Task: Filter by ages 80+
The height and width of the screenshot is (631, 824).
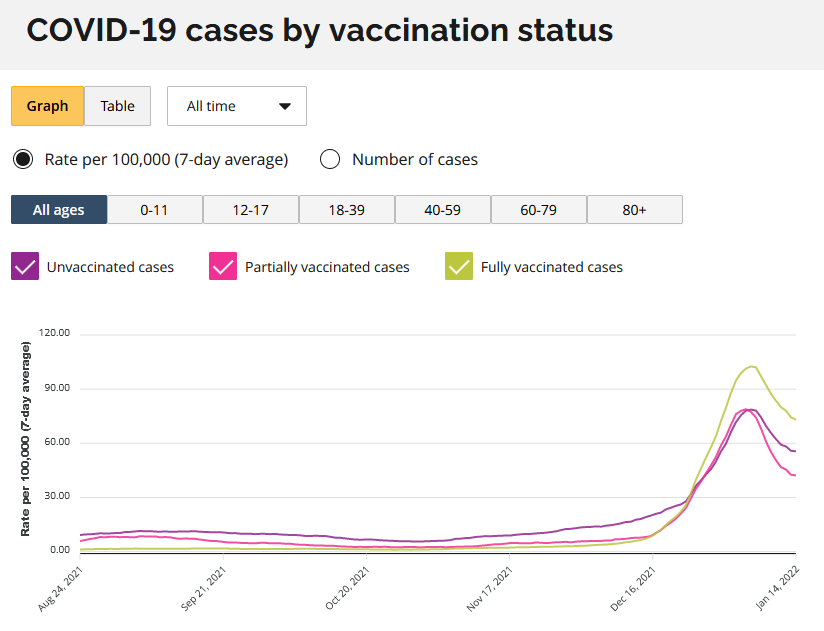Action: point(635,210)
